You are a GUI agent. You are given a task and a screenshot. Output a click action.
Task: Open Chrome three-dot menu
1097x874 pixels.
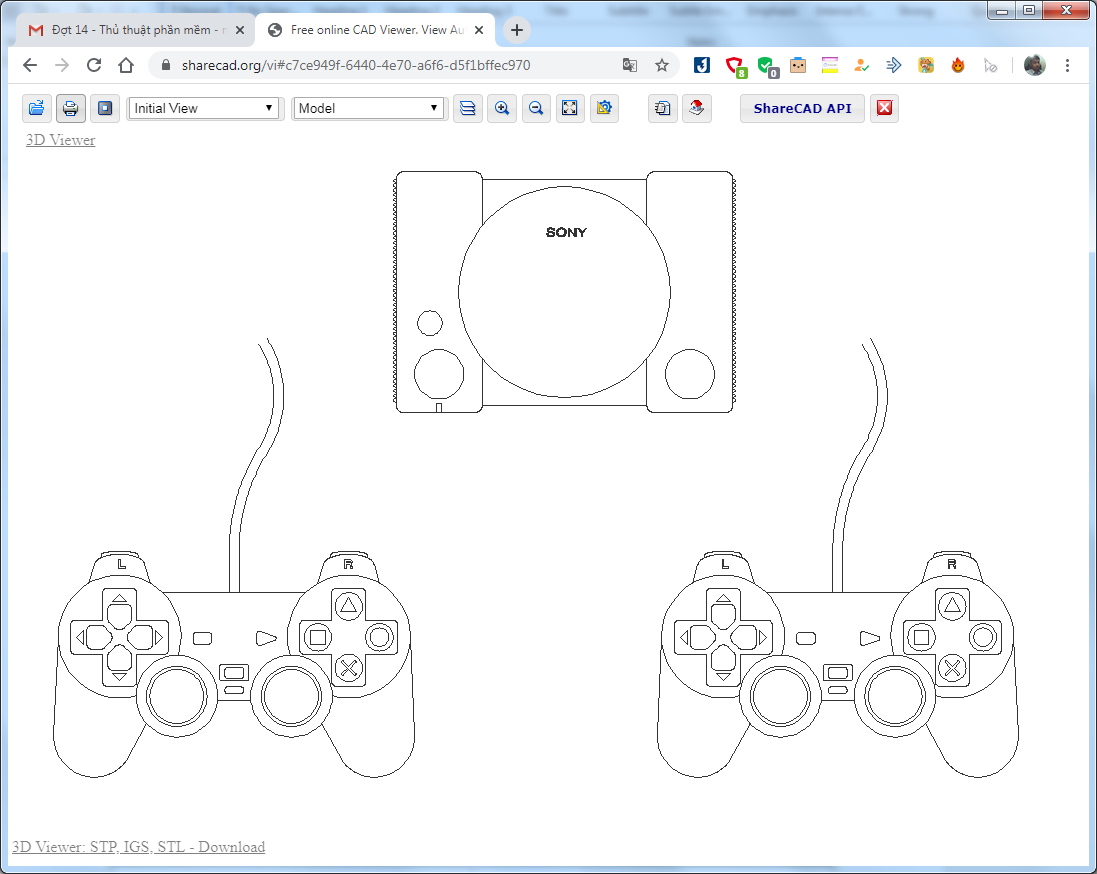pyautogui.click(x=1068, y=65)
